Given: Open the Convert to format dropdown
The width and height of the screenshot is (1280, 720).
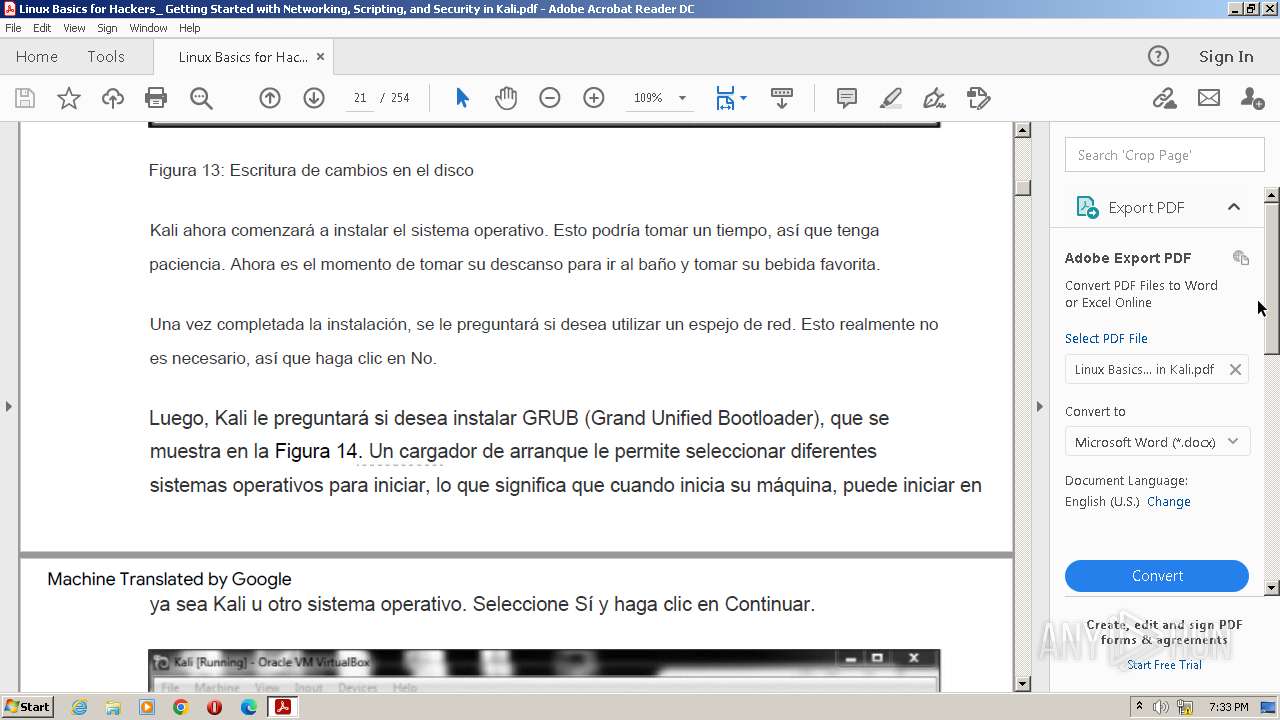Looking at the screenshot, I should pyautogui.click(x=1157, y=442).
